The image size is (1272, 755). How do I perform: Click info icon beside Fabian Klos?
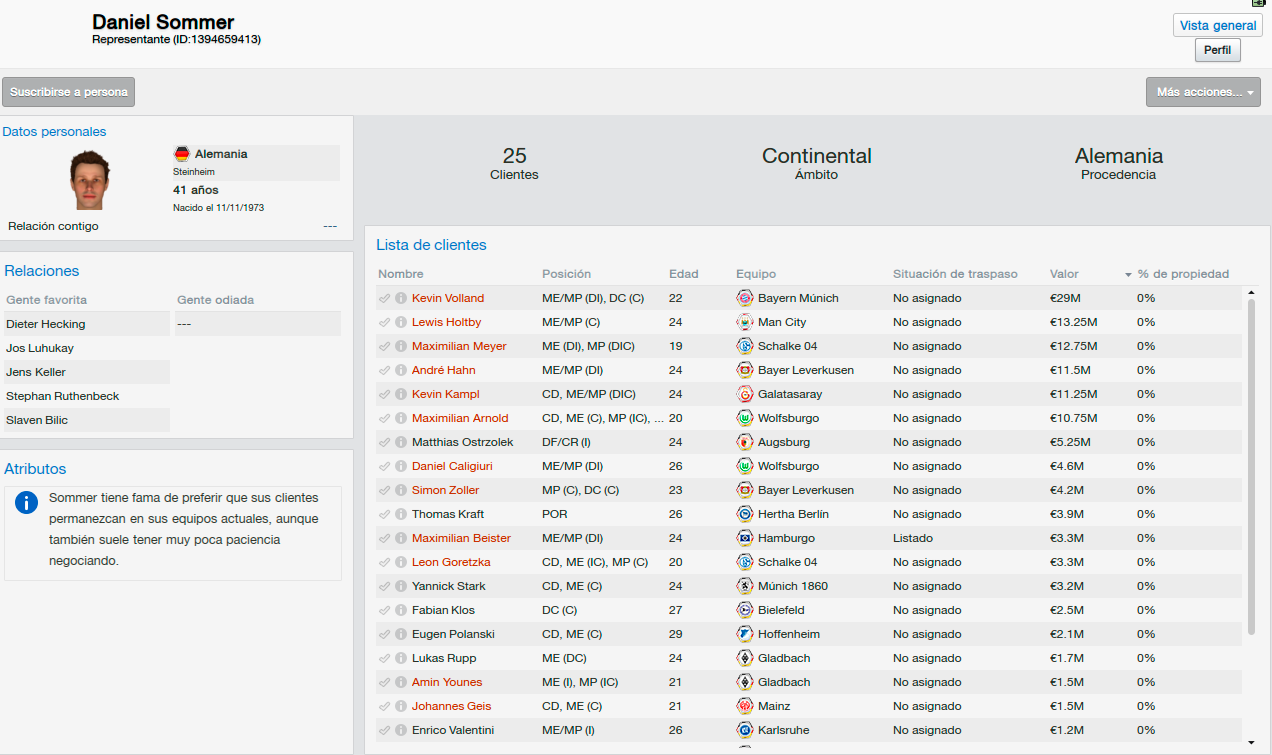click(401, 610)
